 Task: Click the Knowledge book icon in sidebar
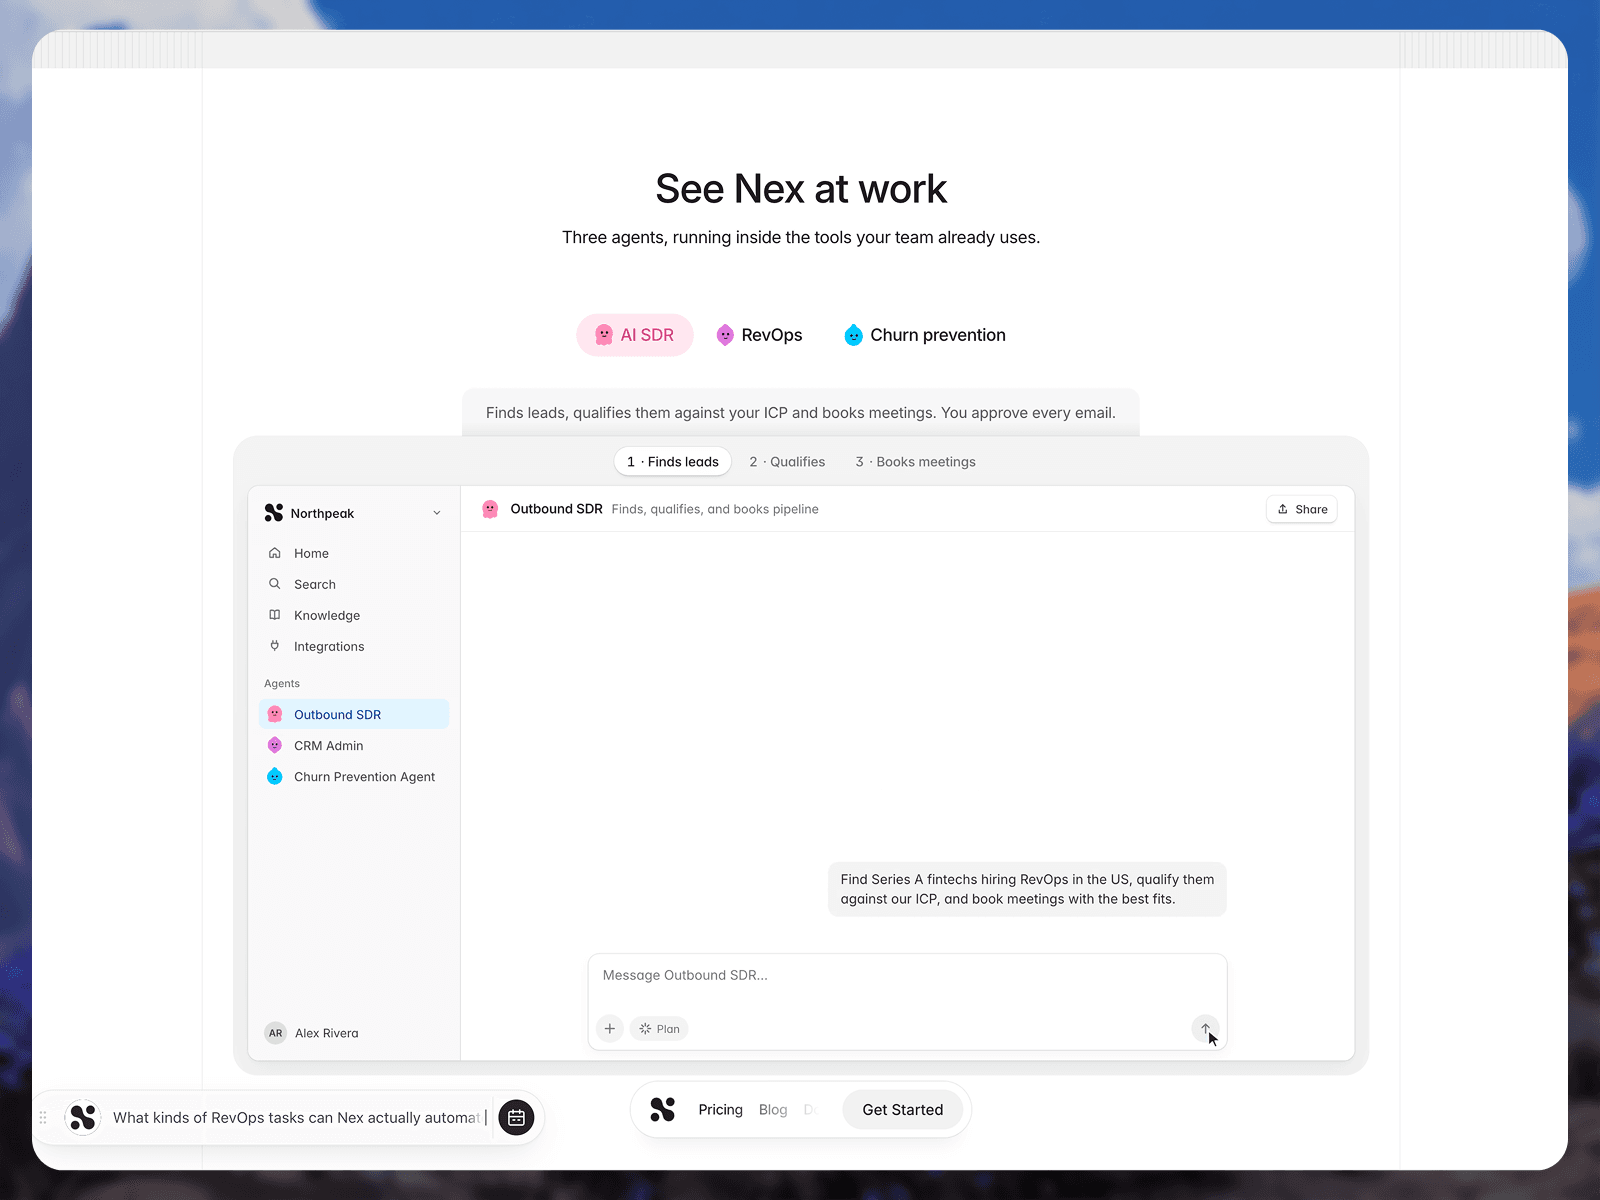tap(275, 615)
